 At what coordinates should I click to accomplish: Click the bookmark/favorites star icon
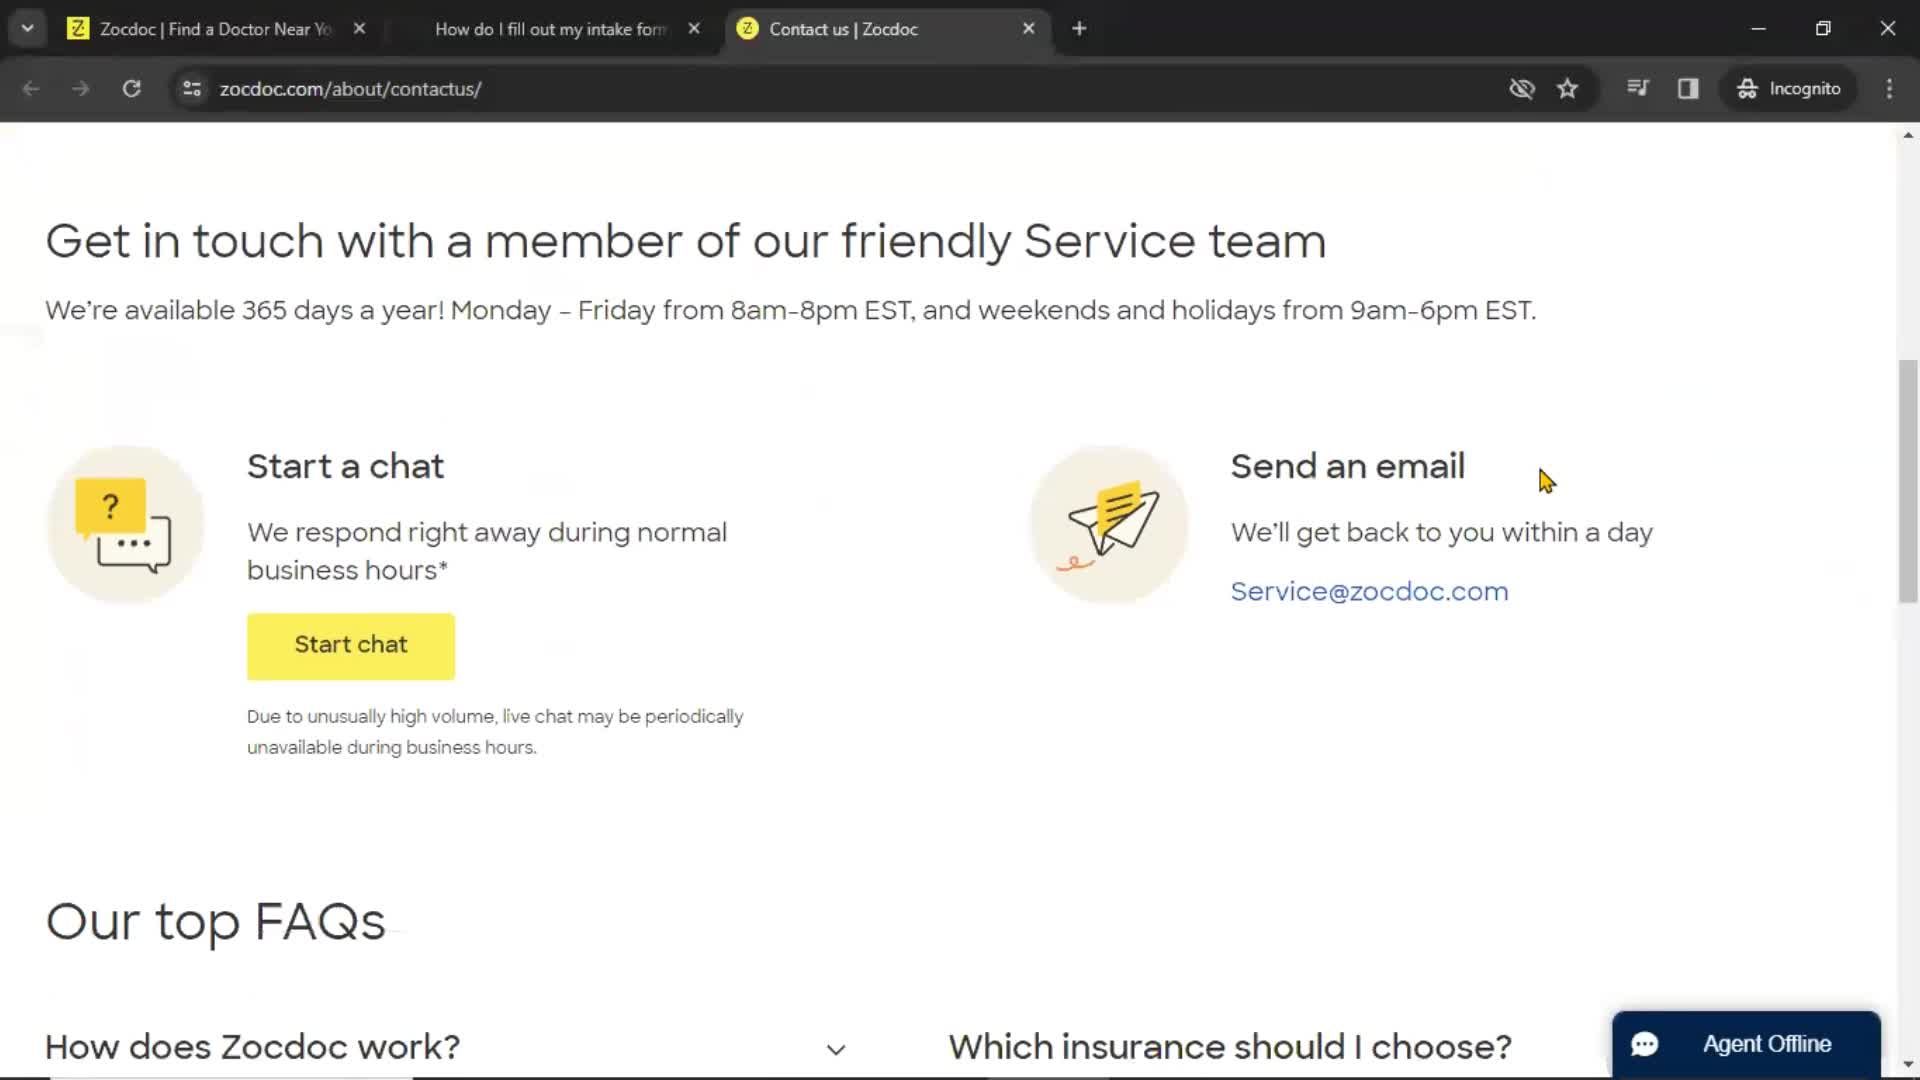[1567, 88]
